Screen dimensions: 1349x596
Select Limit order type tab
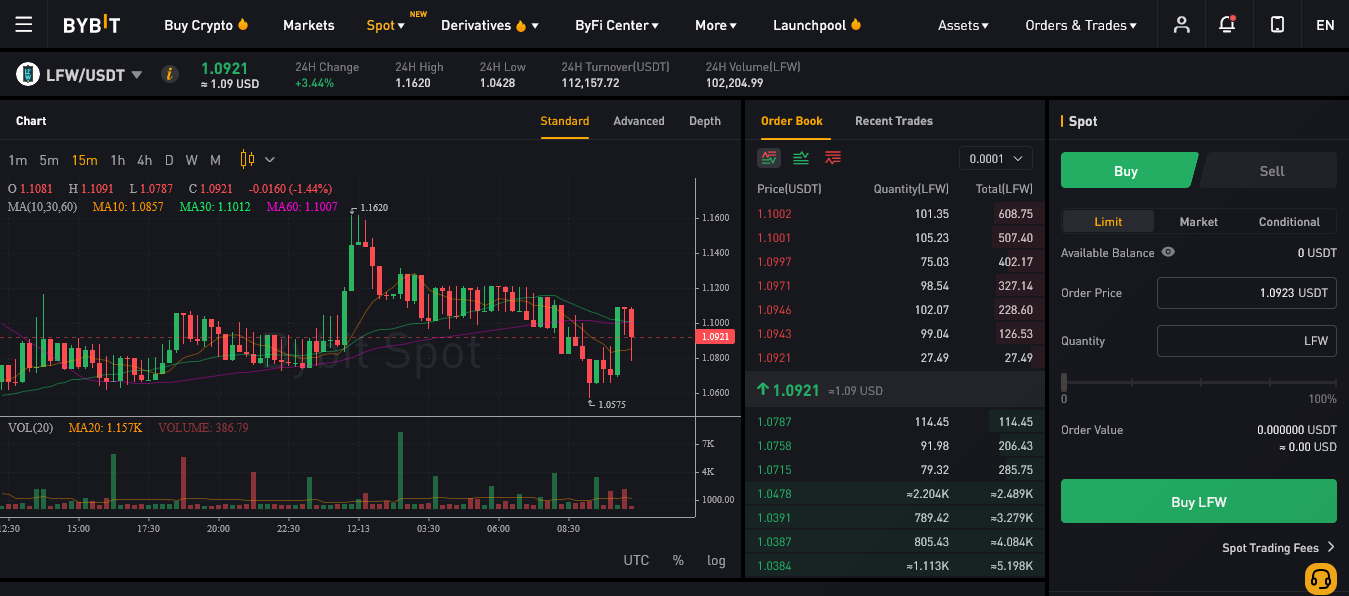1108,222
